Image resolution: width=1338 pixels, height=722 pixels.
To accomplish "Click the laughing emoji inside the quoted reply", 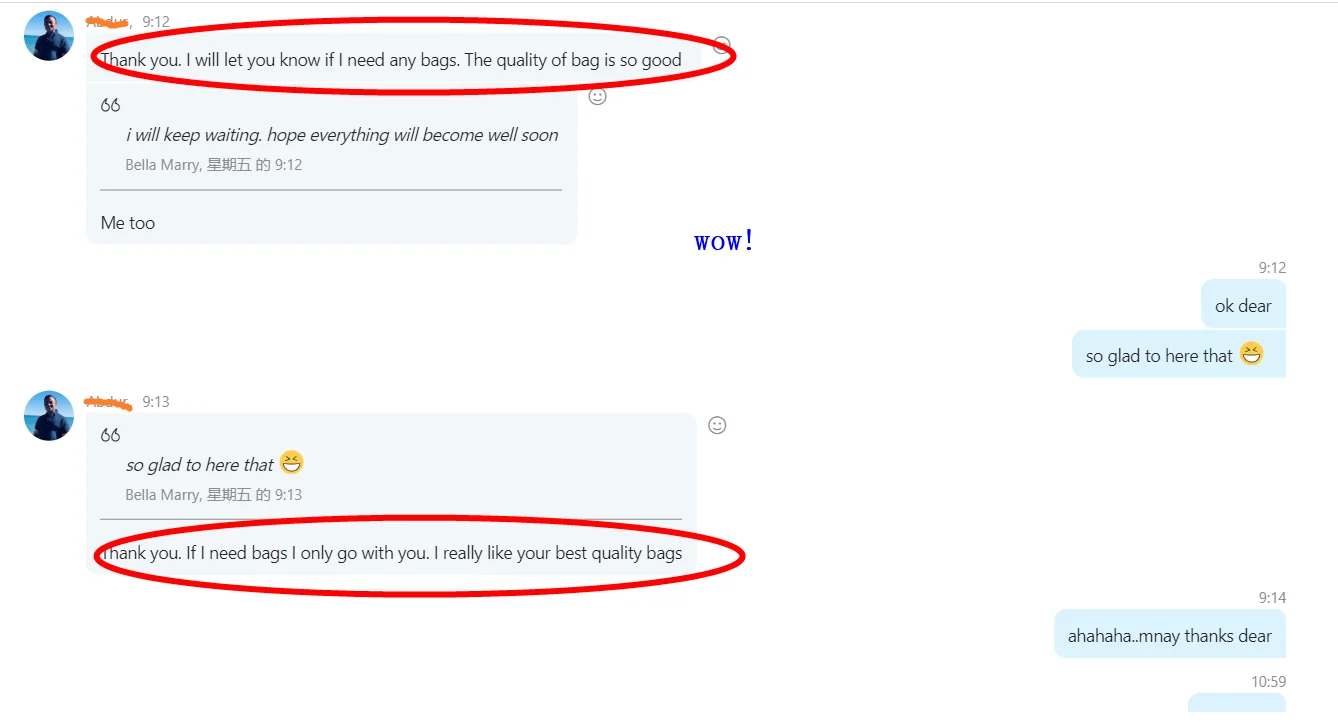I will pyautogui.click(x=291, y=463).
